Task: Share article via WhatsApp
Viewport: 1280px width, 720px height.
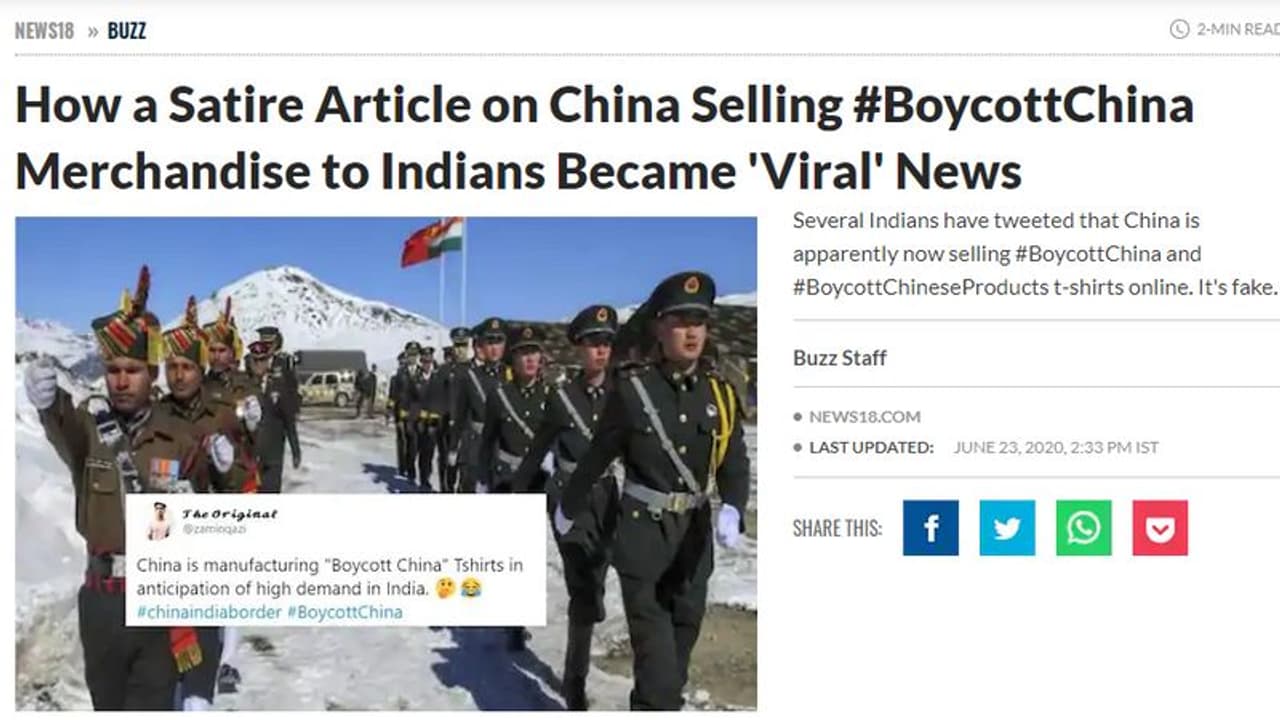Action: (1083, 528)
